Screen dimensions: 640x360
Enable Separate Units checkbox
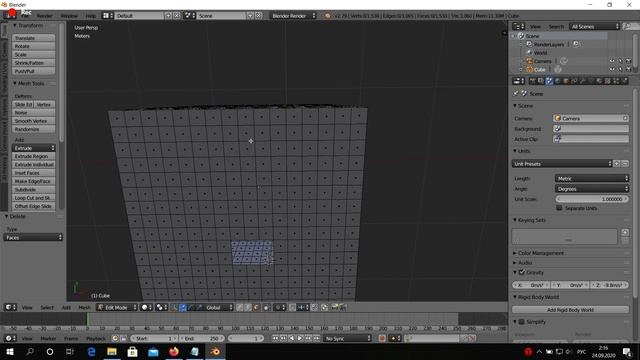click(559, 208)
